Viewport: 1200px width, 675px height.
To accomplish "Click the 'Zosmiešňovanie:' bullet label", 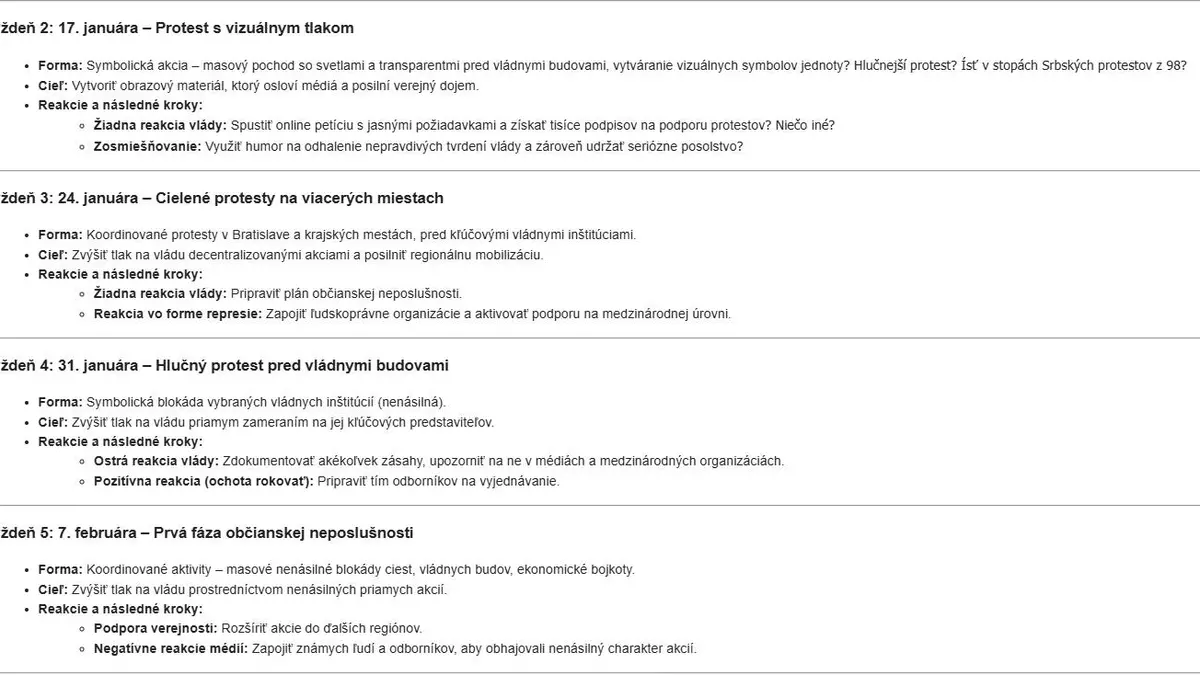I will click(148, 146).
